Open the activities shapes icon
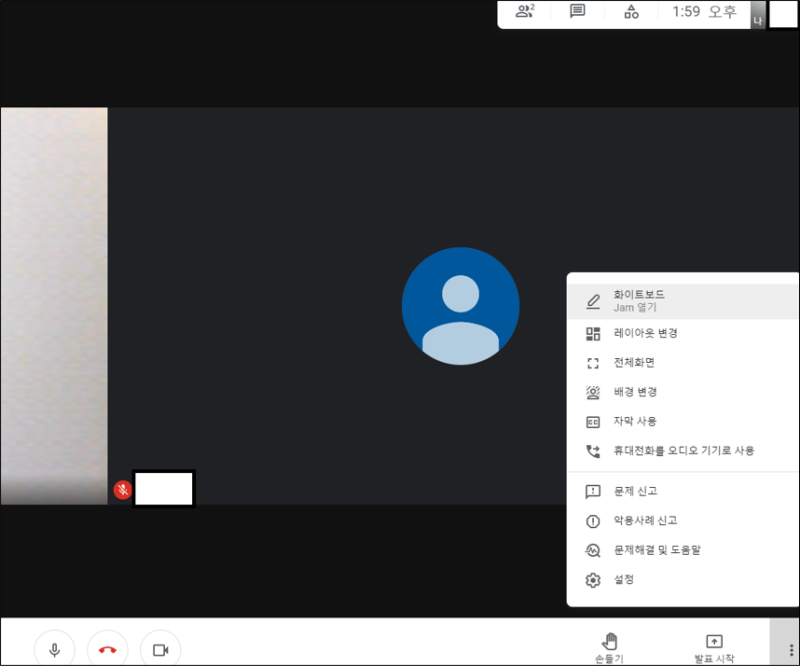The width and height of the screenshot is (800, 666). coord(631,11)
